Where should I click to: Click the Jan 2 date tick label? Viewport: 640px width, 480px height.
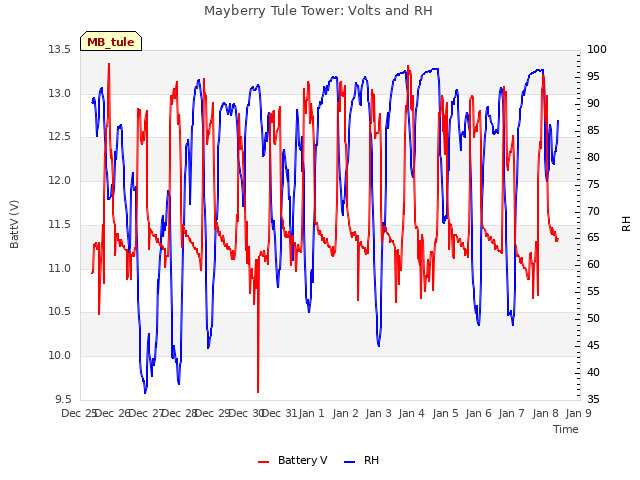345,413
